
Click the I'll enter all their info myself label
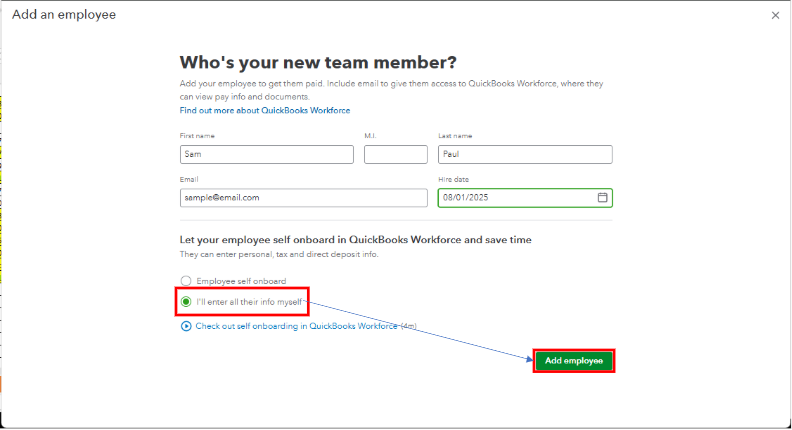click(249, 301)
